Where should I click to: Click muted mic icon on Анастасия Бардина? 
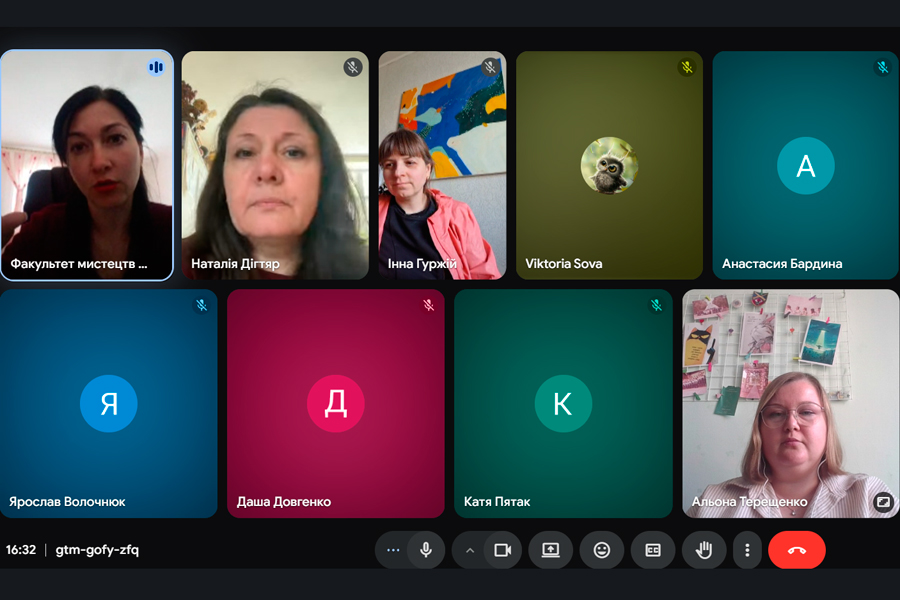pos(882,68)
